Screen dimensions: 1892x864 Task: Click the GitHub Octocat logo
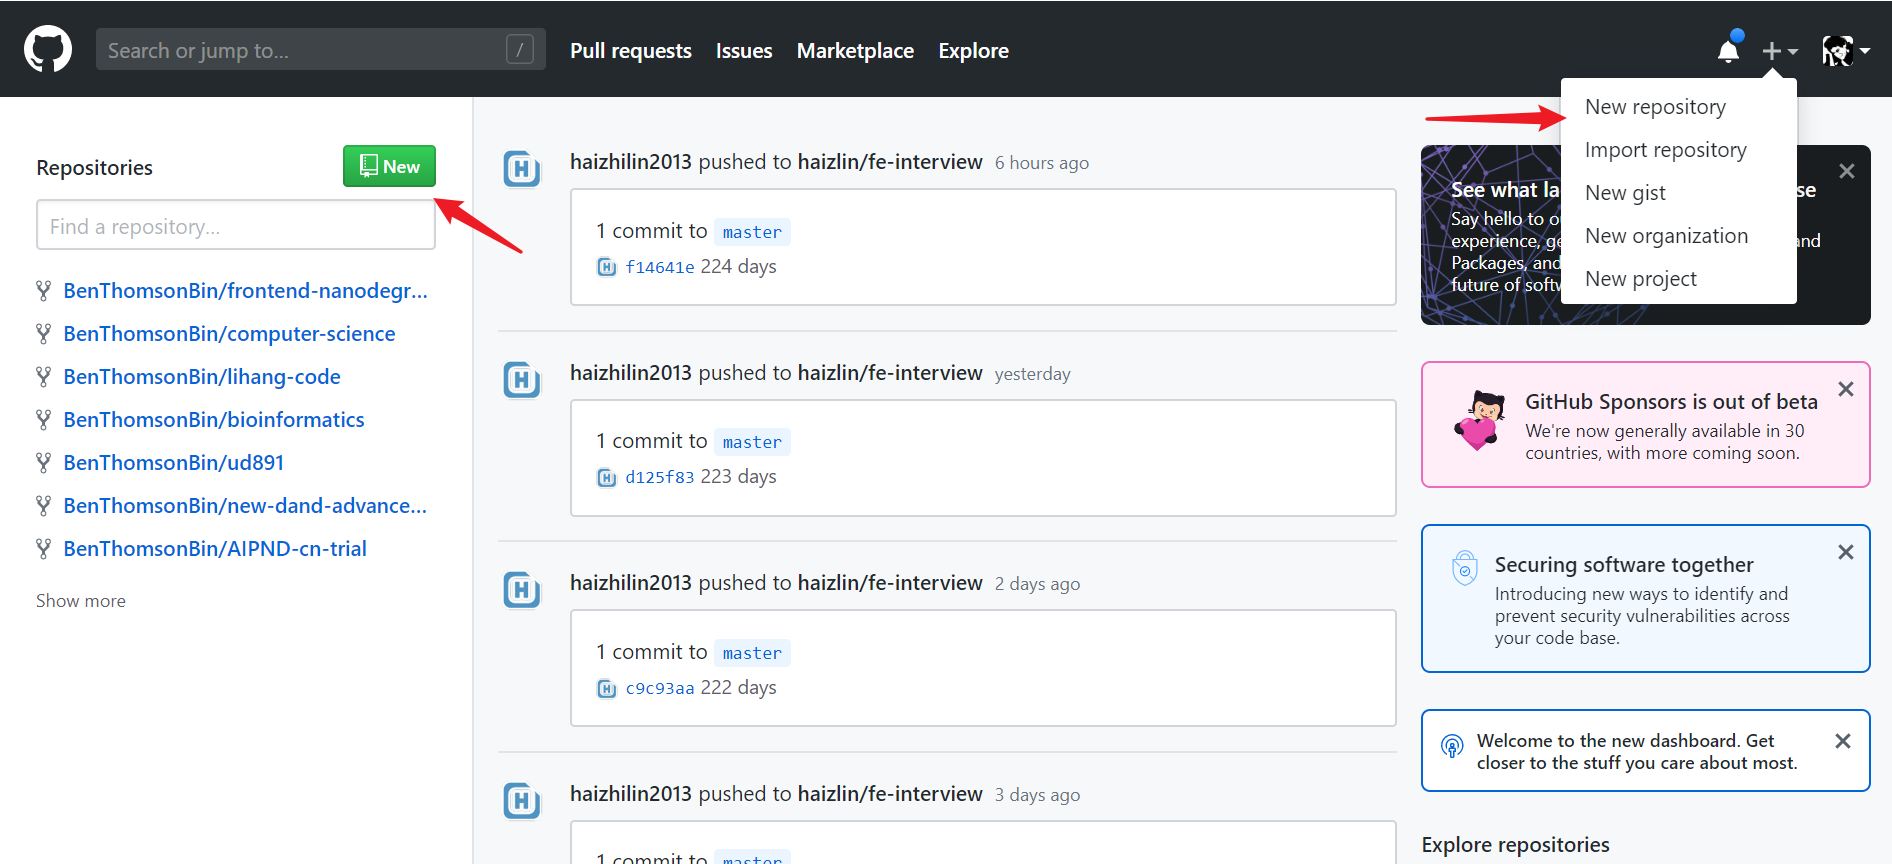(48, 49)
